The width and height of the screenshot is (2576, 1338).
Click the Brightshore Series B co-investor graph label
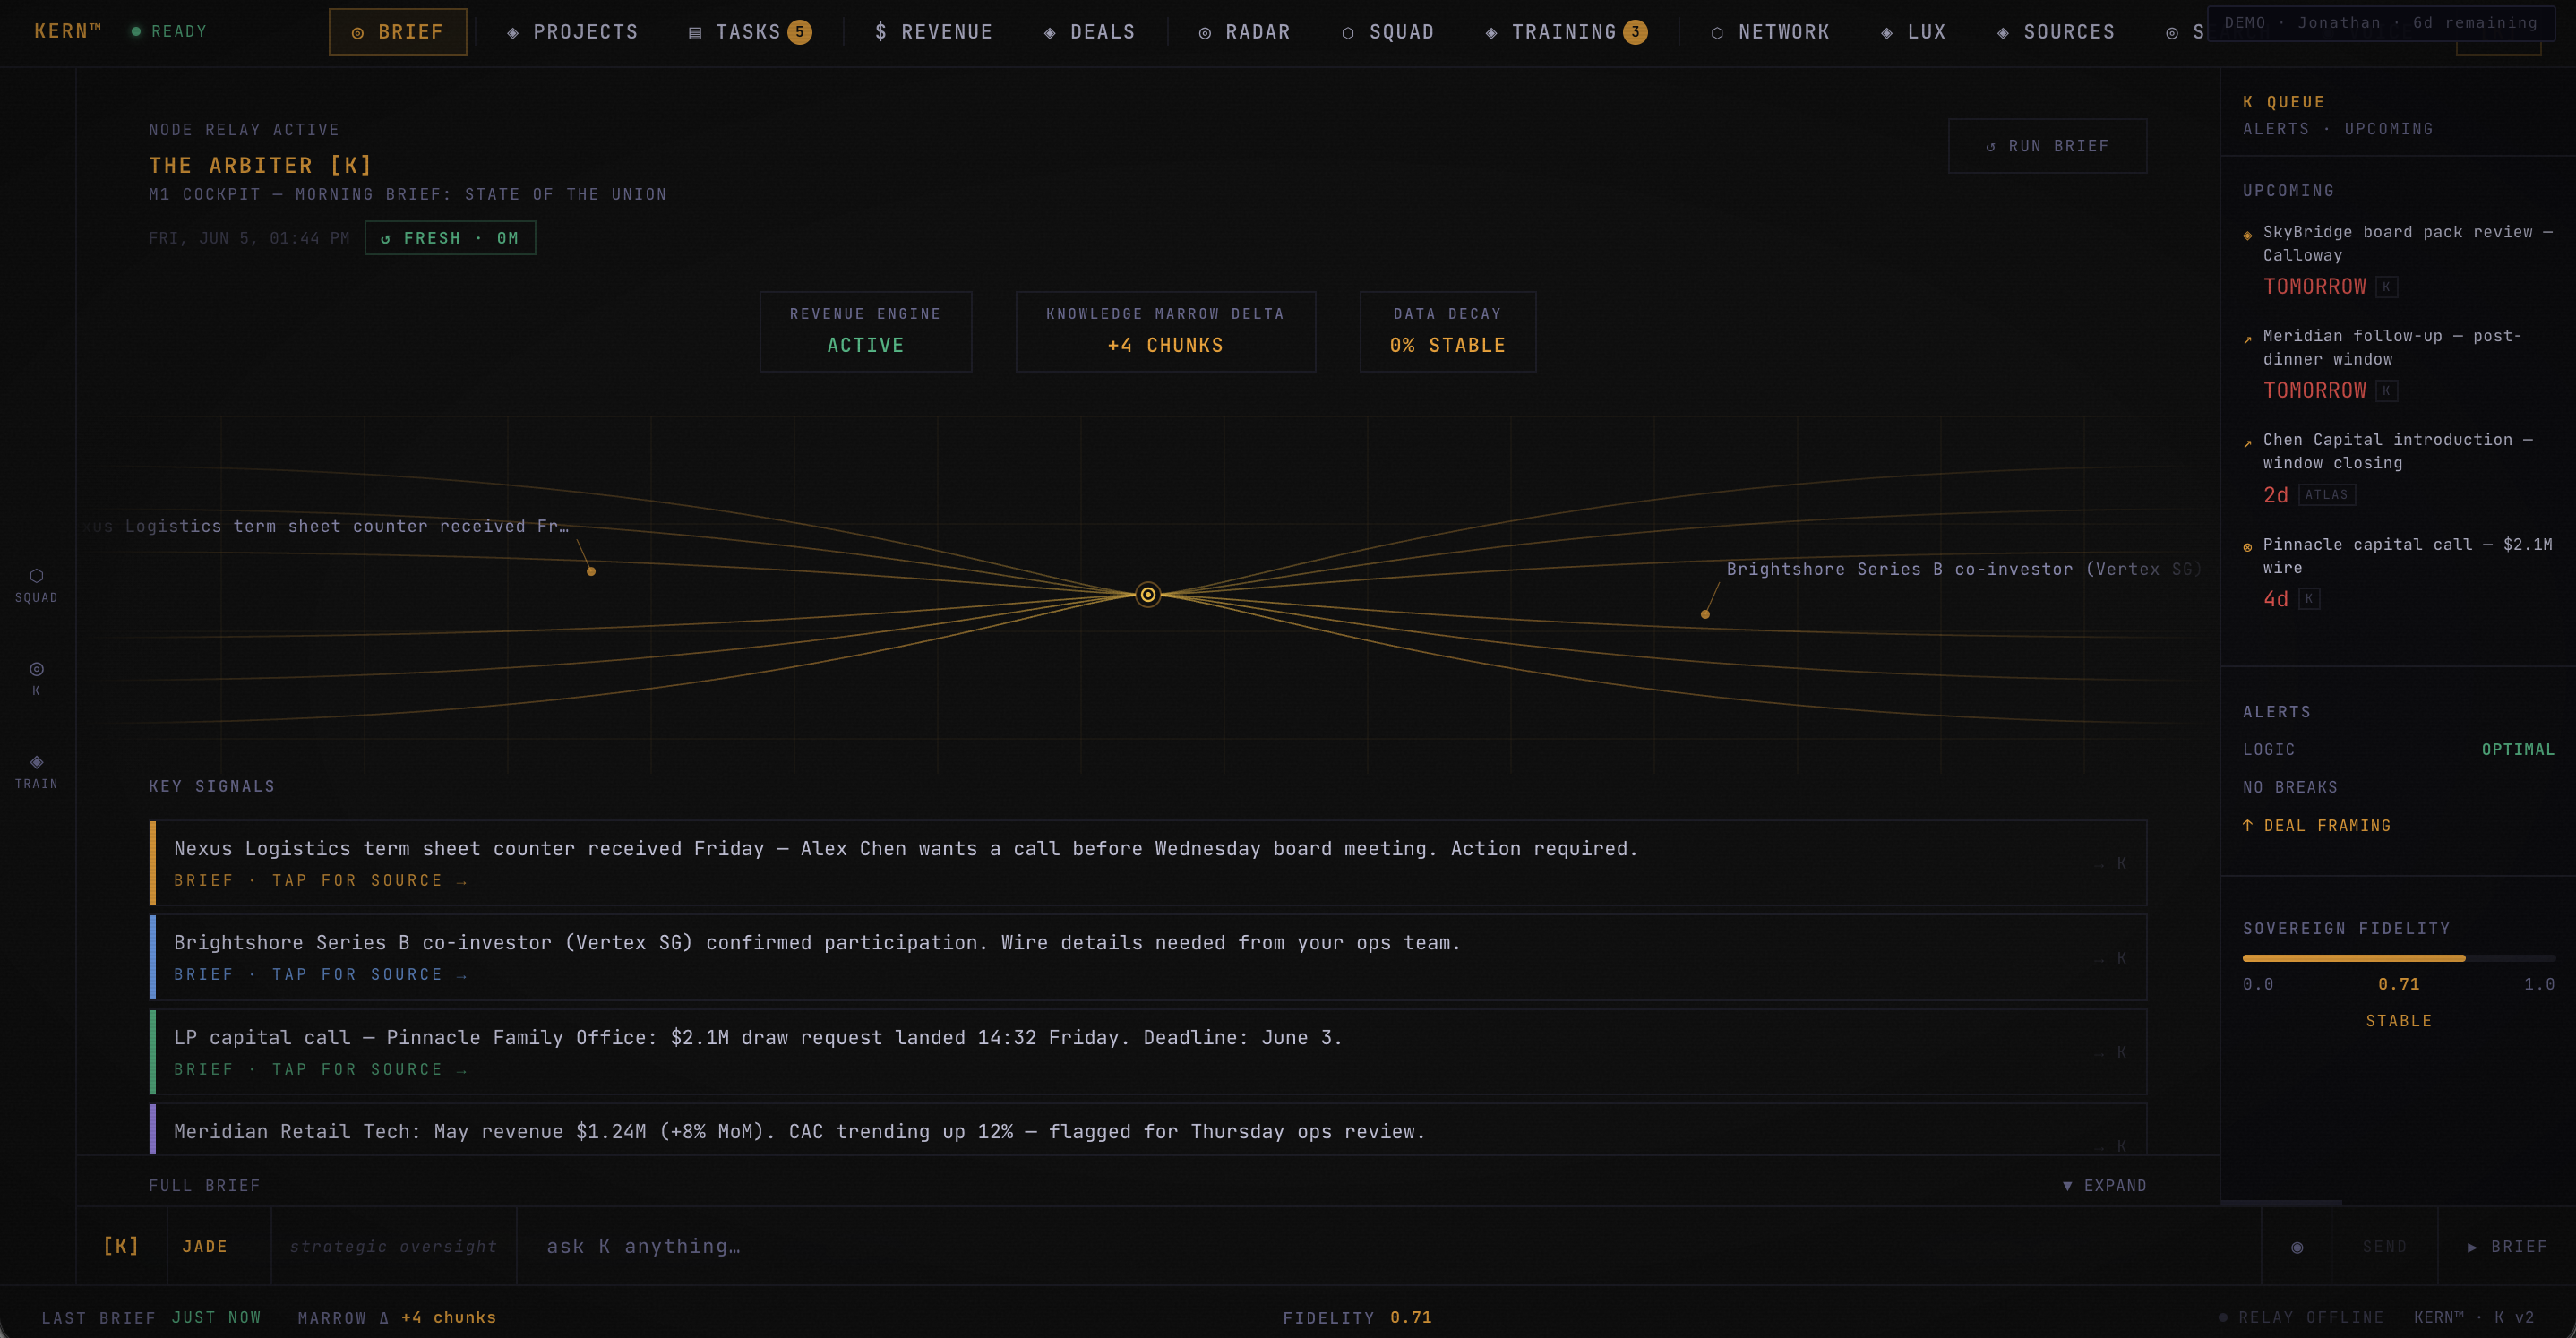1963,569
